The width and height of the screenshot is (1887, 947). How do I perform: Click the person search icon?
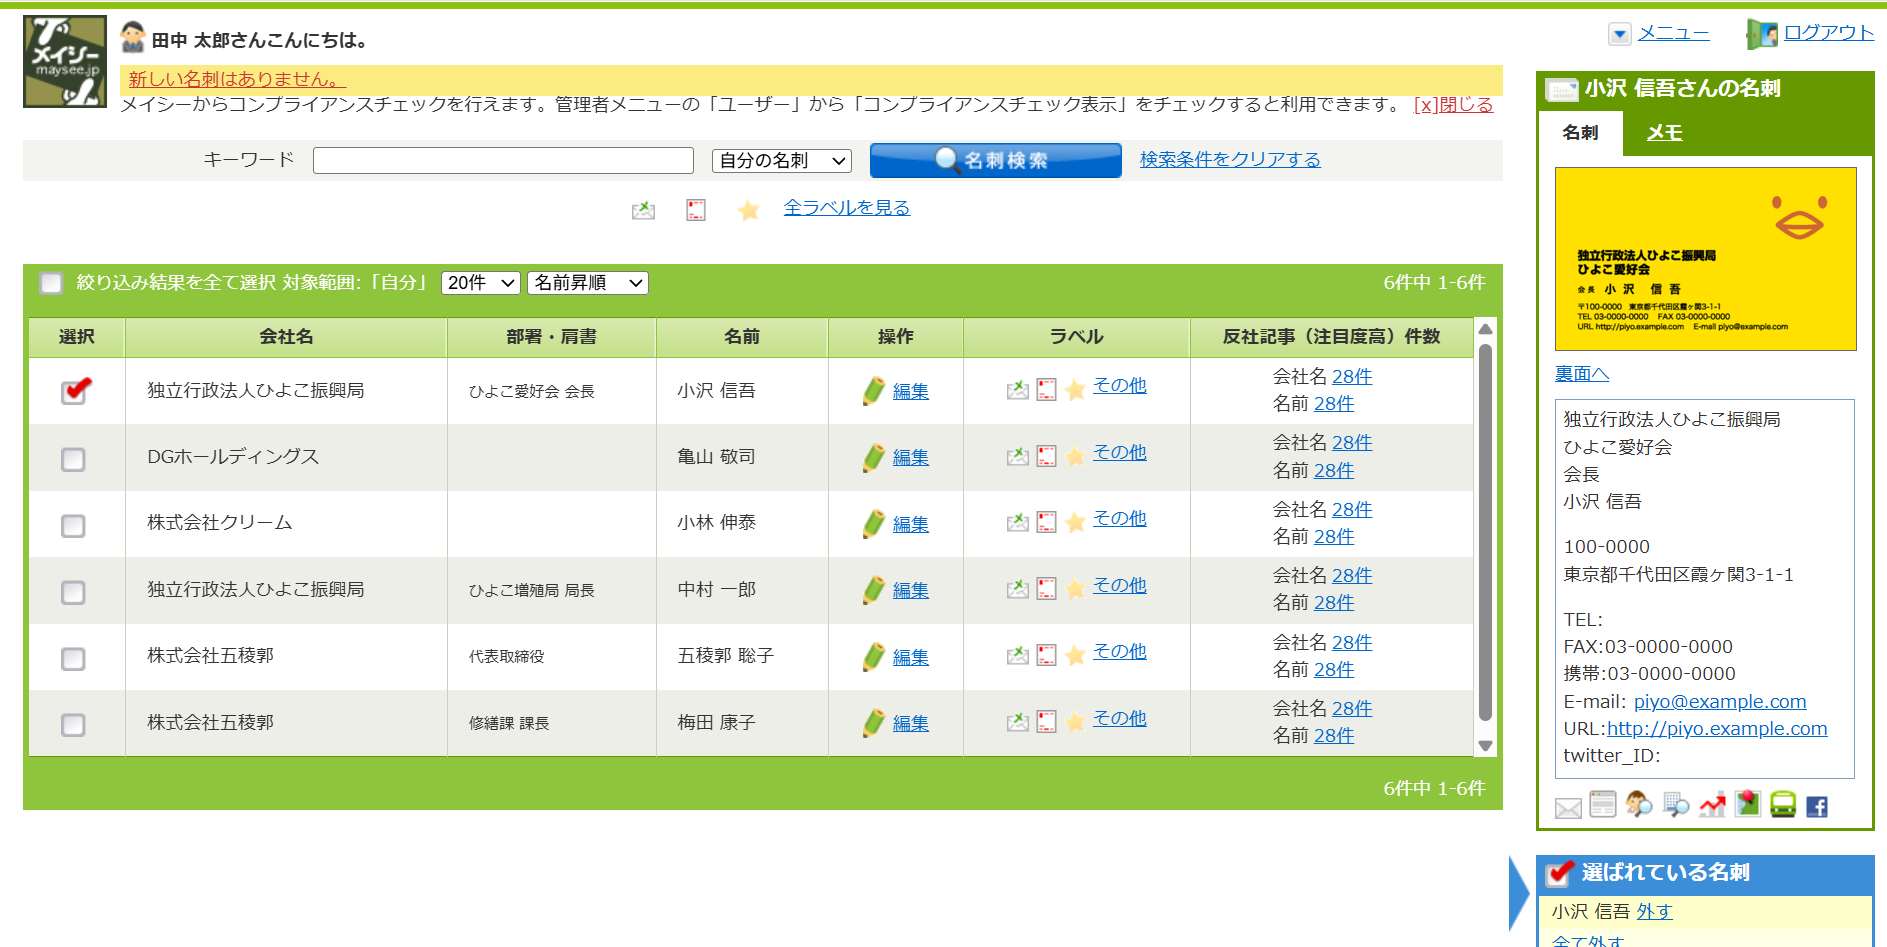tap(1639, 804)
